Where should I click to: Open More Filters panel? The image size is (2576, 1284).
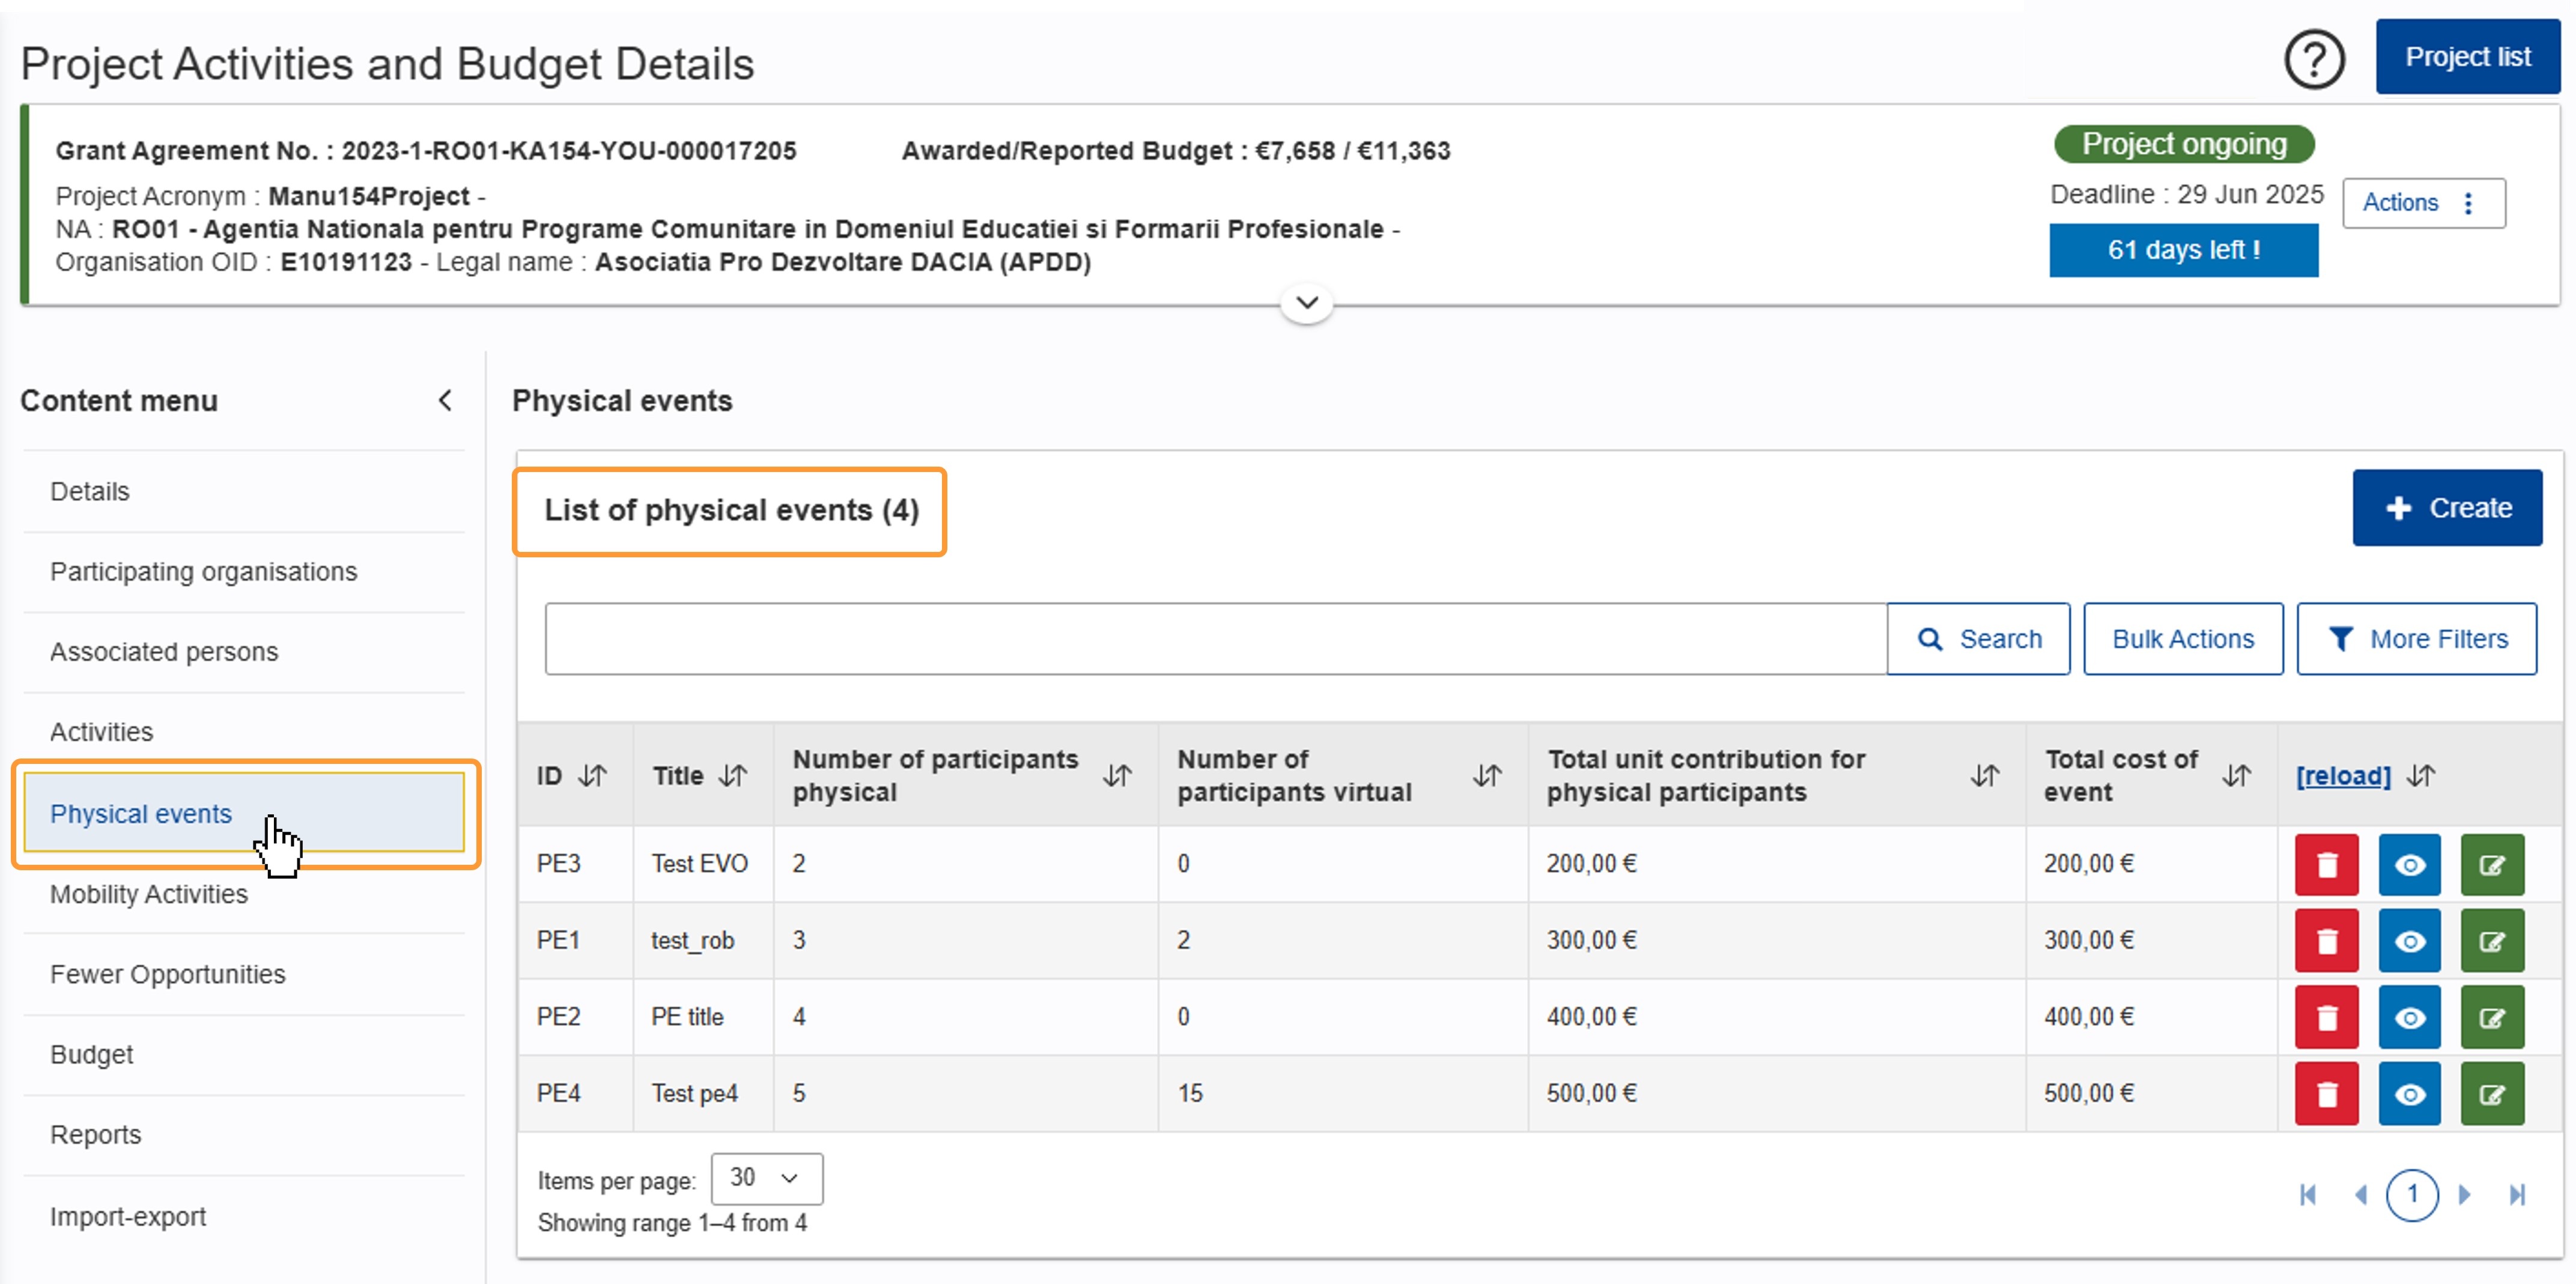point(2416,639)
